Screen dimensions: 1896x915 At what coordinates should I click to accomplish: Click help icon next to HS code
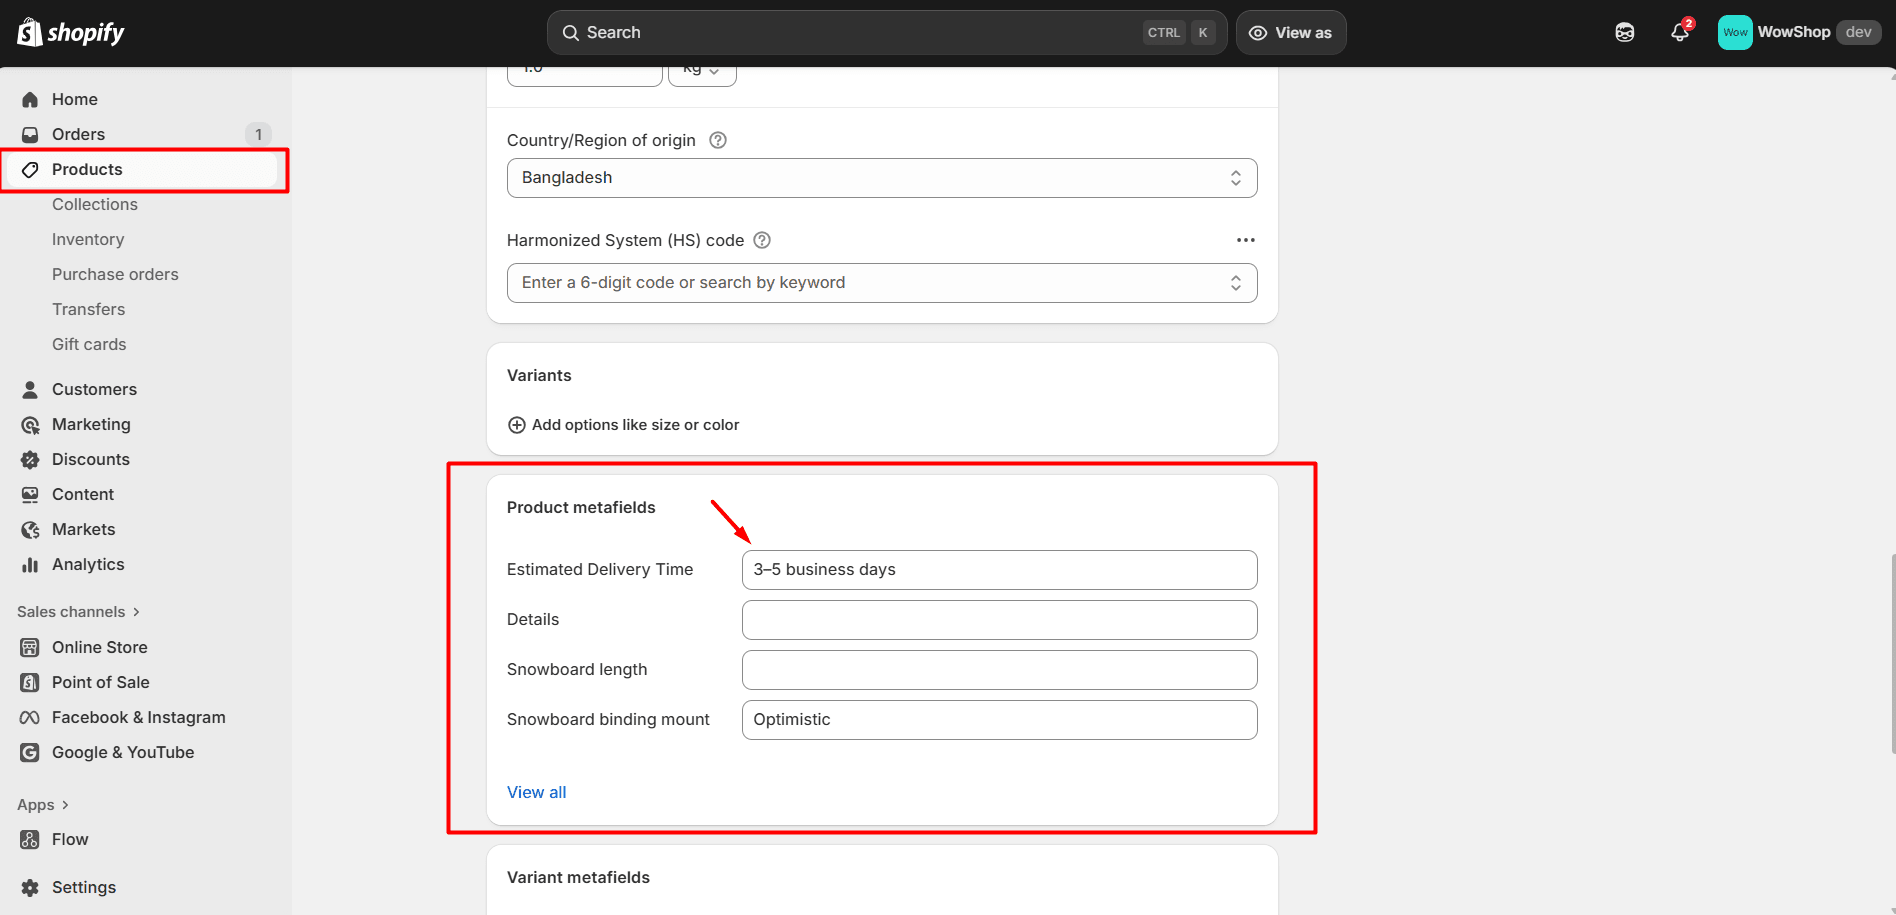click(762, 240)
